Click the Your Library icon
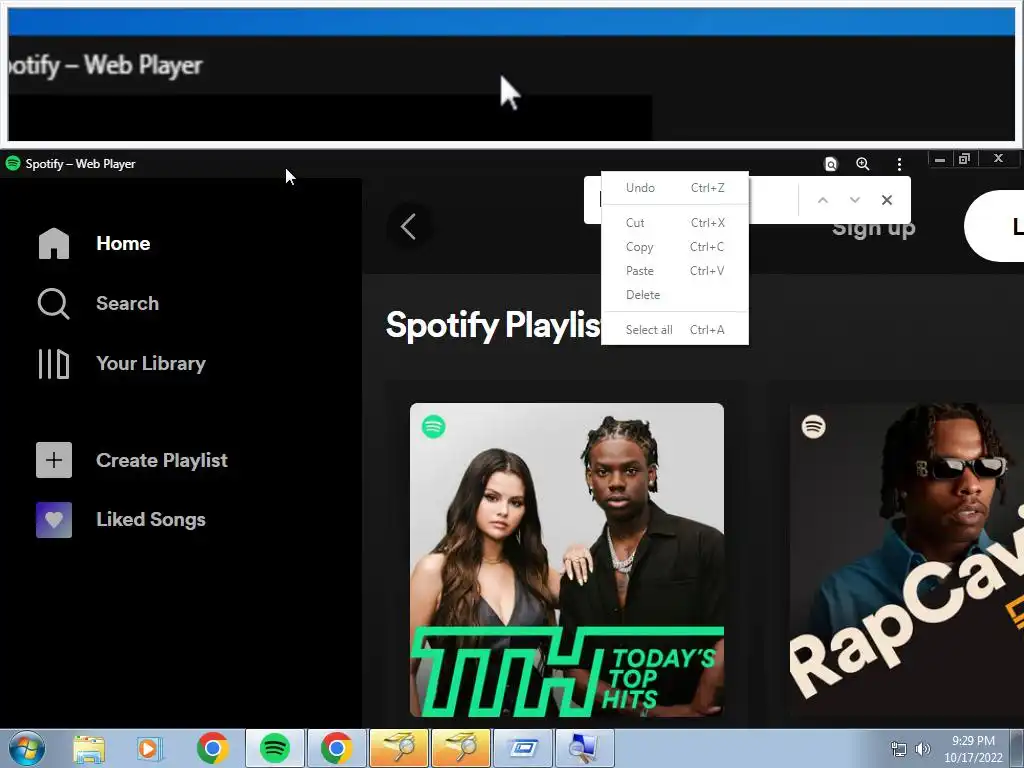This screenshot has height=768, width=1024. tap(54, 364)
